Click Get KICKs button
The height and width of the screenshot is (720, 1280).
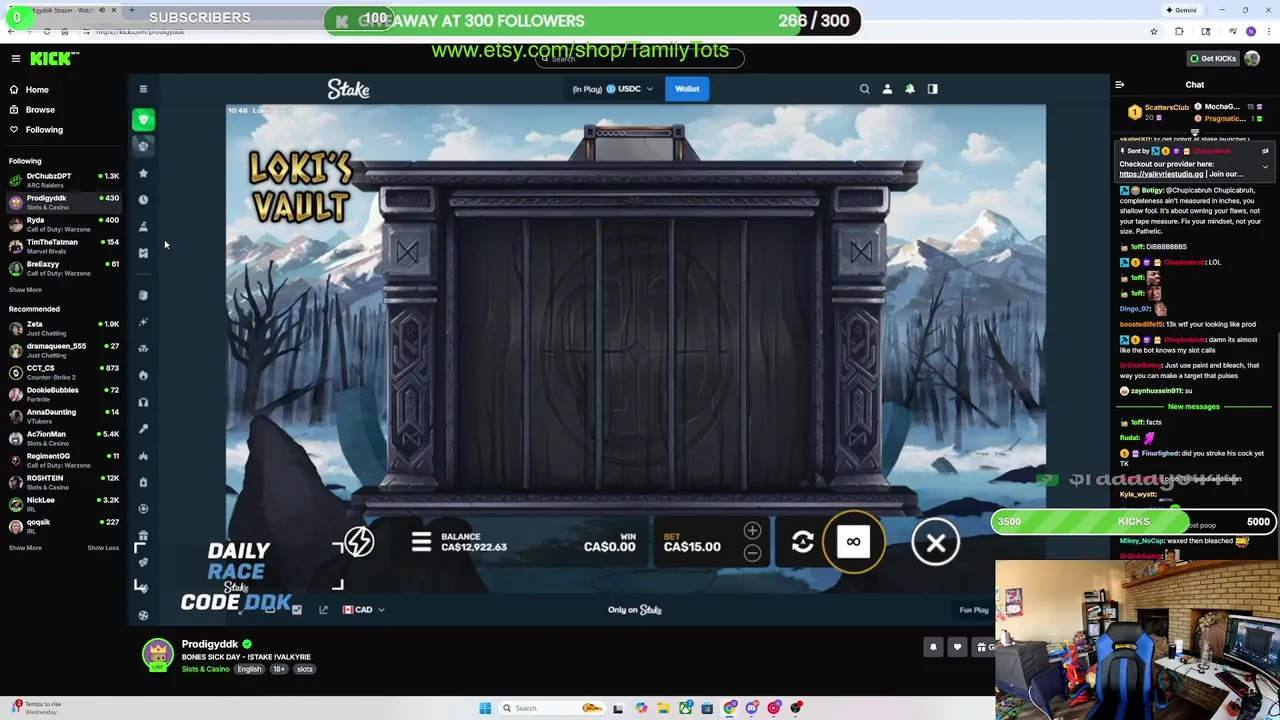point(1213,58)
